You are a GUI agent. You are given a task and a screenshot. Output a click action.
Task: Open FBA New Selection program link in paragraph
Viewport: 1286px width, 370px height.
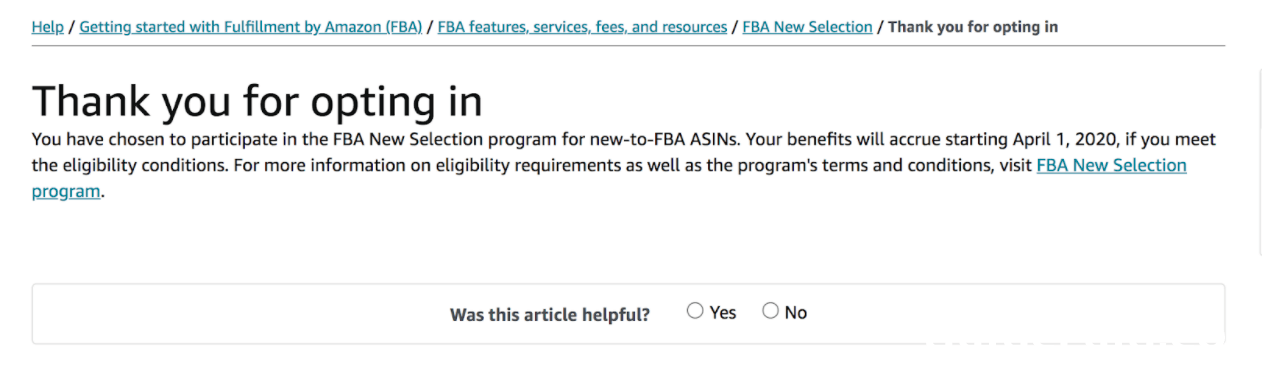(1111, 165)
